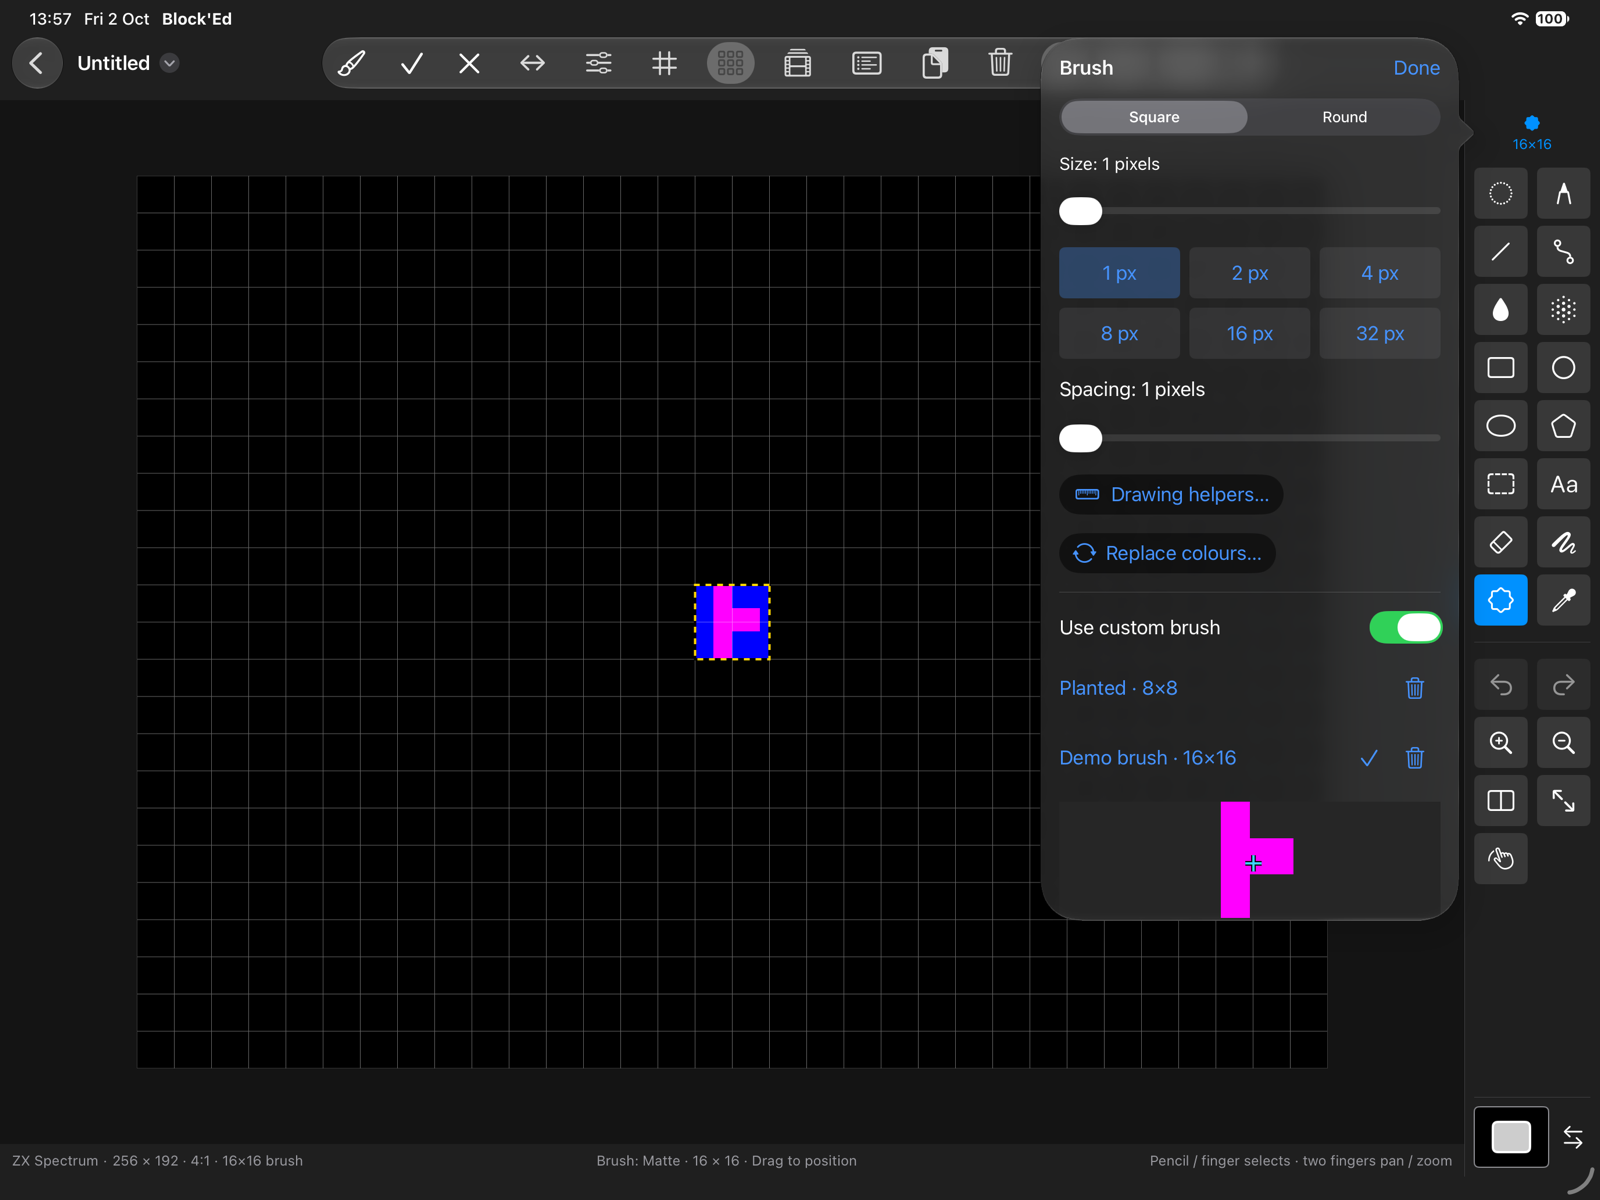Screen dimensions: 1600x1200
Task: Expand the Untitled document title dropdown
Action: tap(170, 63)
